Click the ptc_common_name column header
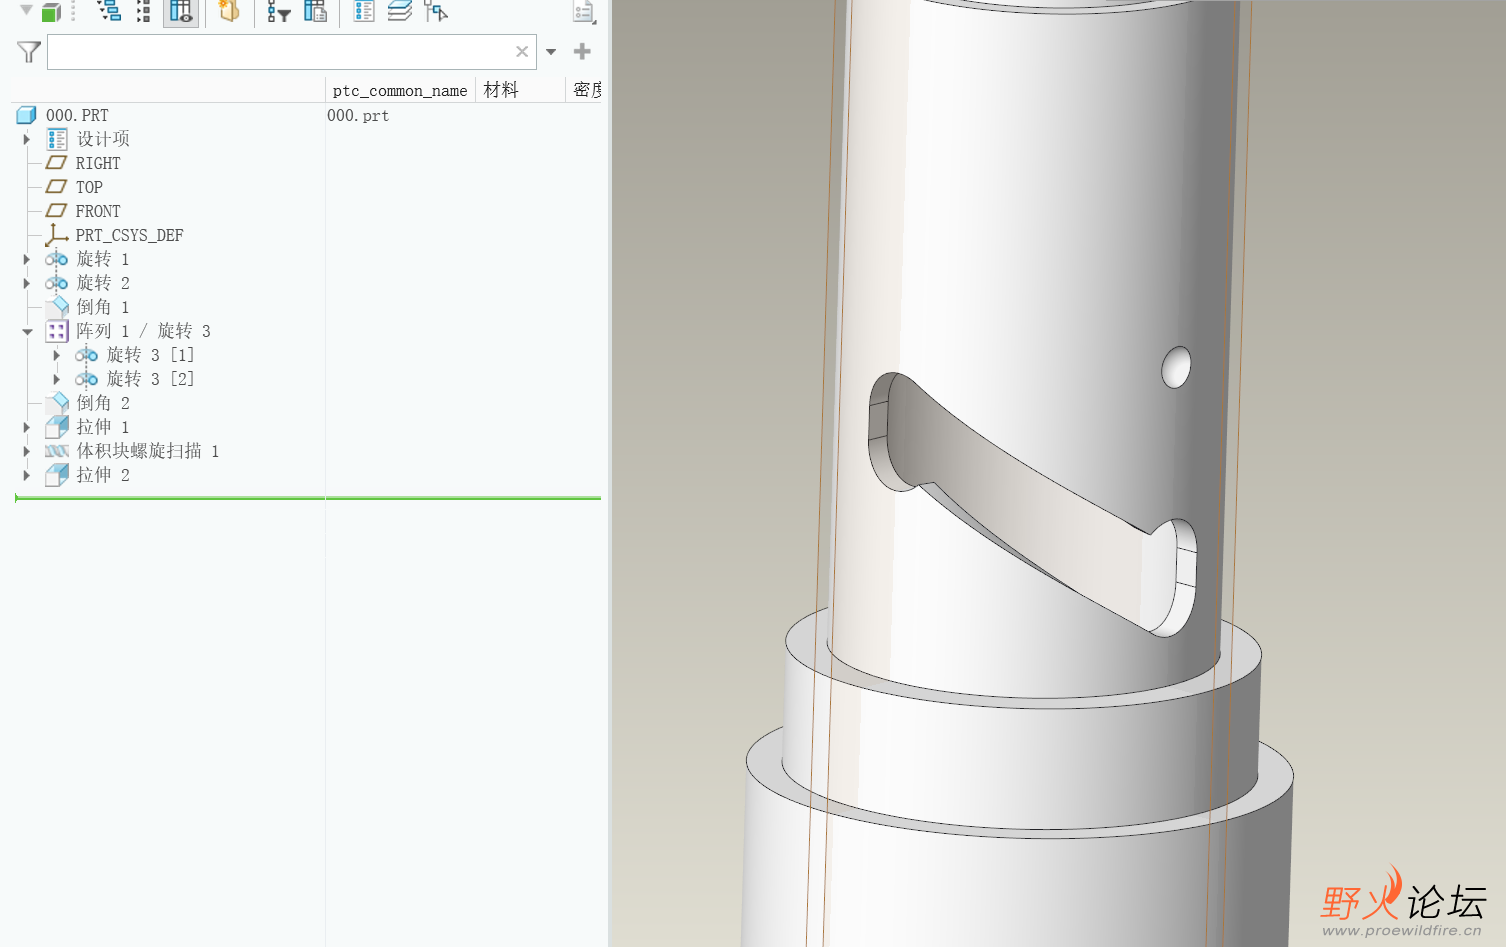 point(400,90)
